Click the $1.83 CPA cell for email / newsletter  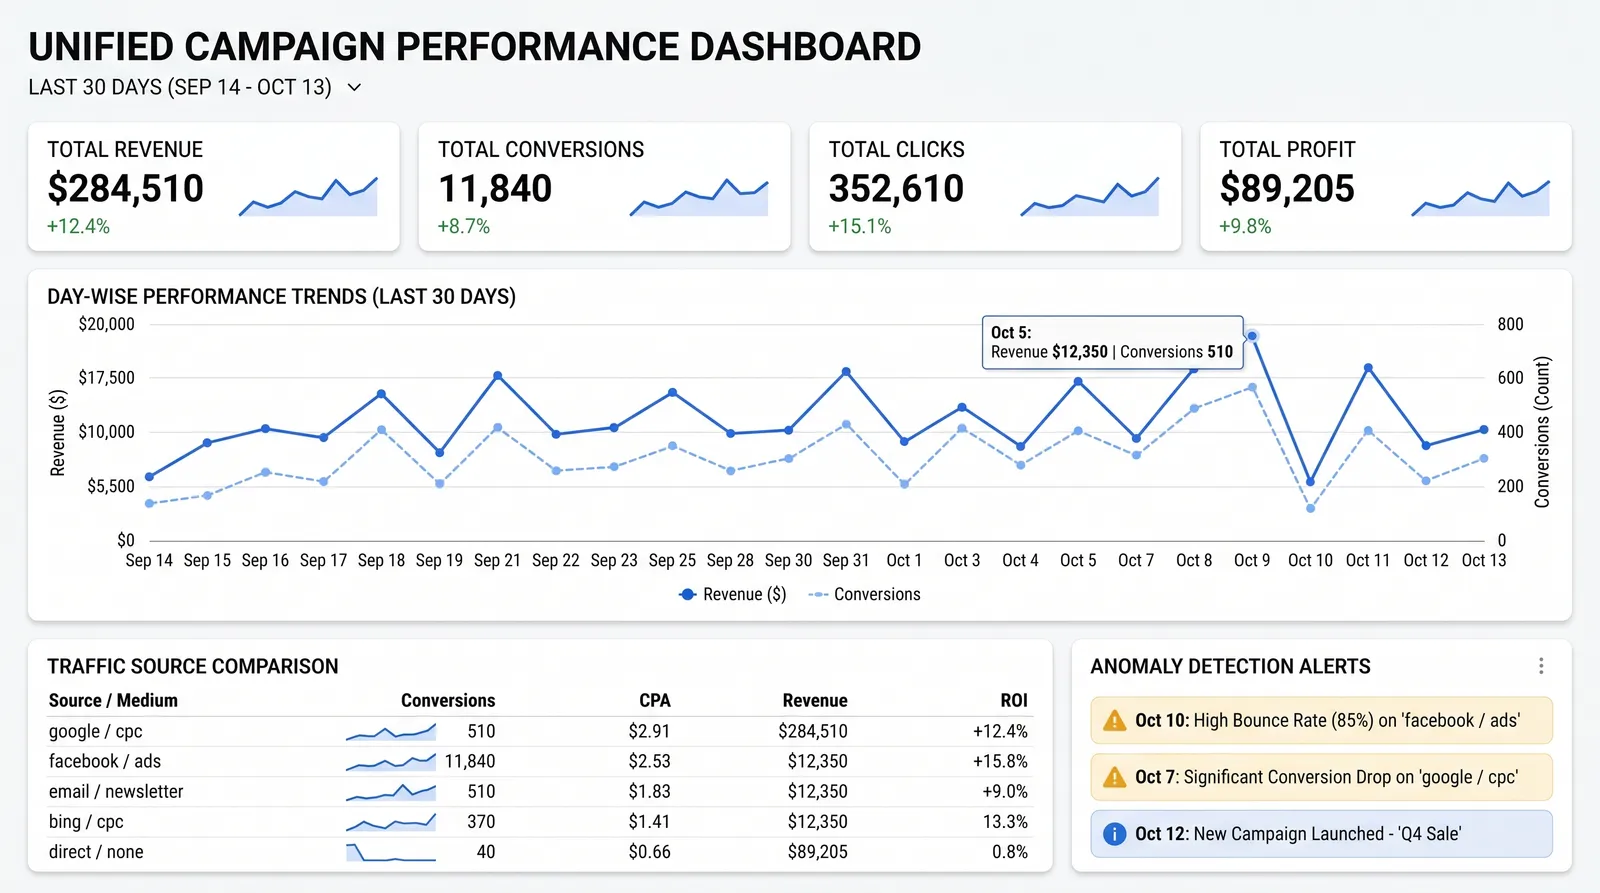click(x=649, y=791)
